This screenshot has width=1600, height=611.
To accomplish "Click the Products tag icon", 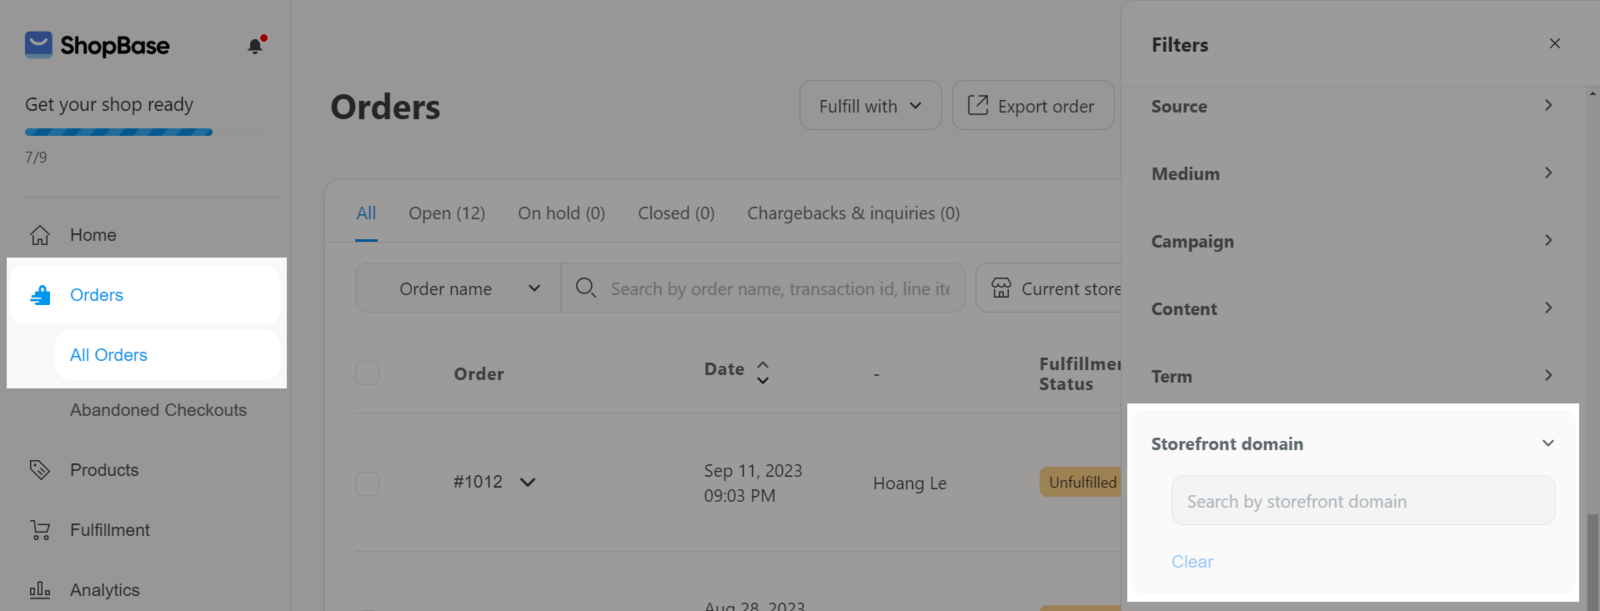I will (40, 470).
